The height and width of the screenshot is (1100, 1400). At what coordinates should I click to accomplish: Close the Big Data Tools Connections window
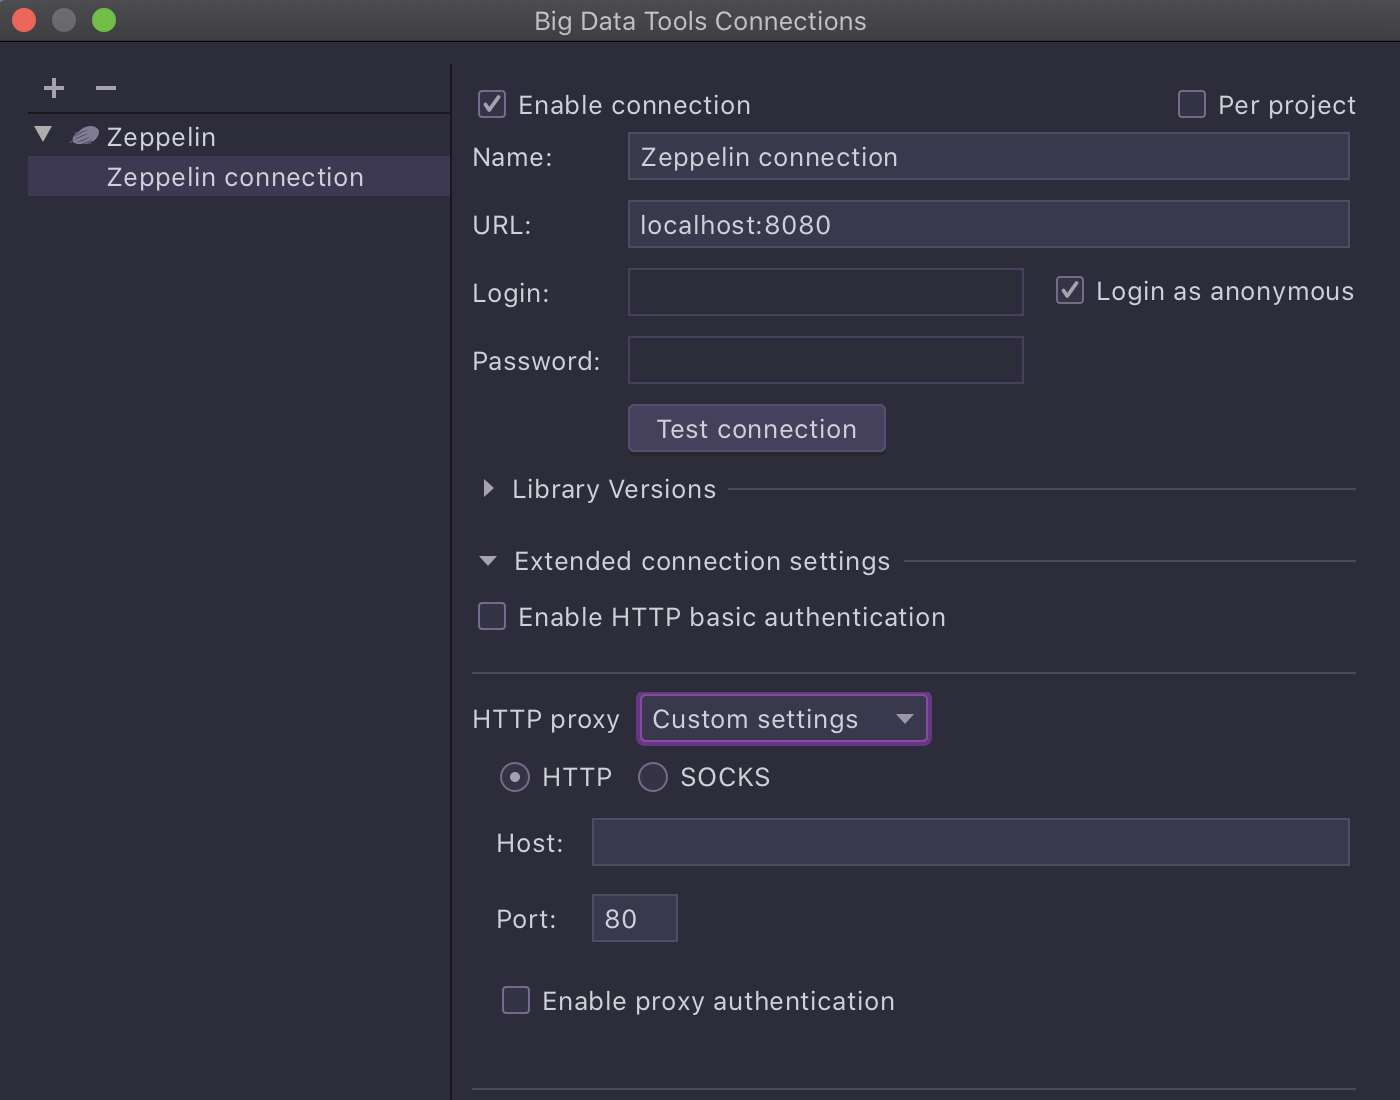[24, 20]
